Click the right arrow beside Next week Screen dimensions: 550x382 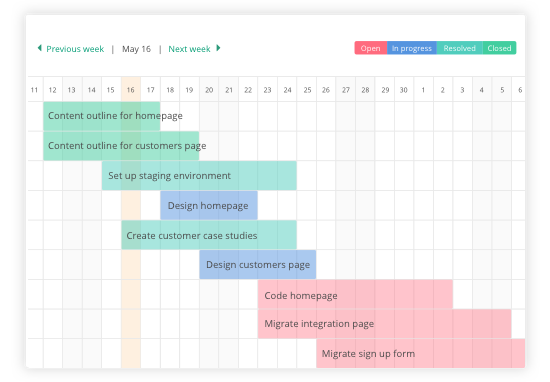point(218,48)
